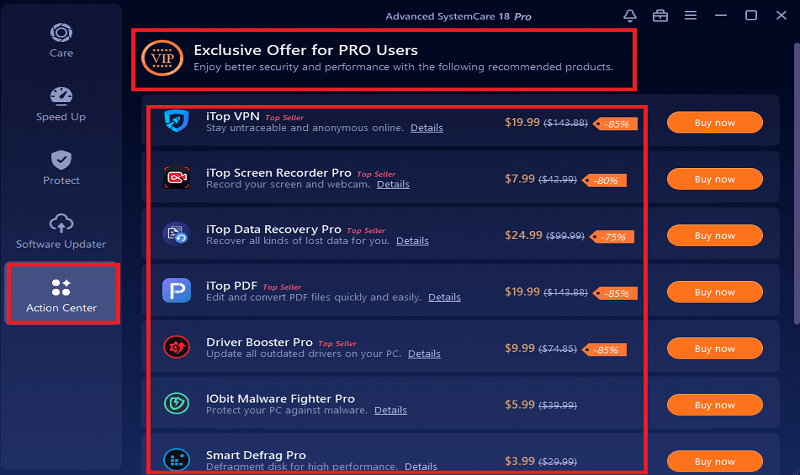Viewport: 800px width, 475px height.
Task: Click the 'IObit Malware Fighter Pro' product name
Action: coord(280,398)
